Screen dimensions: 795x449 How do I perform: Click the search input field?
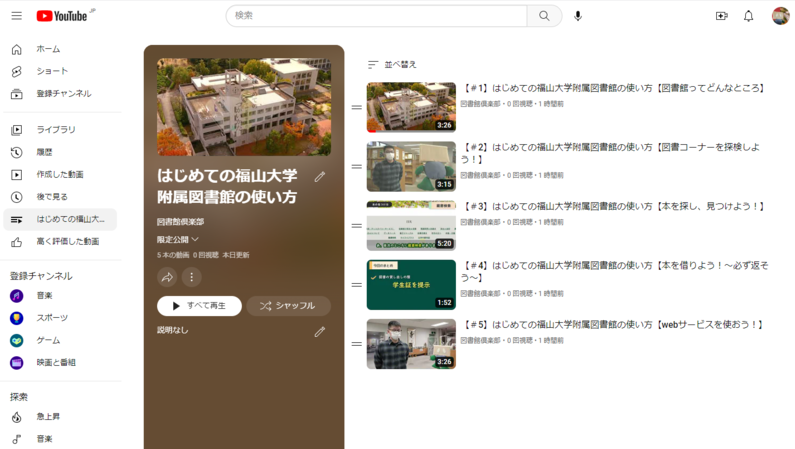point(376,16)
